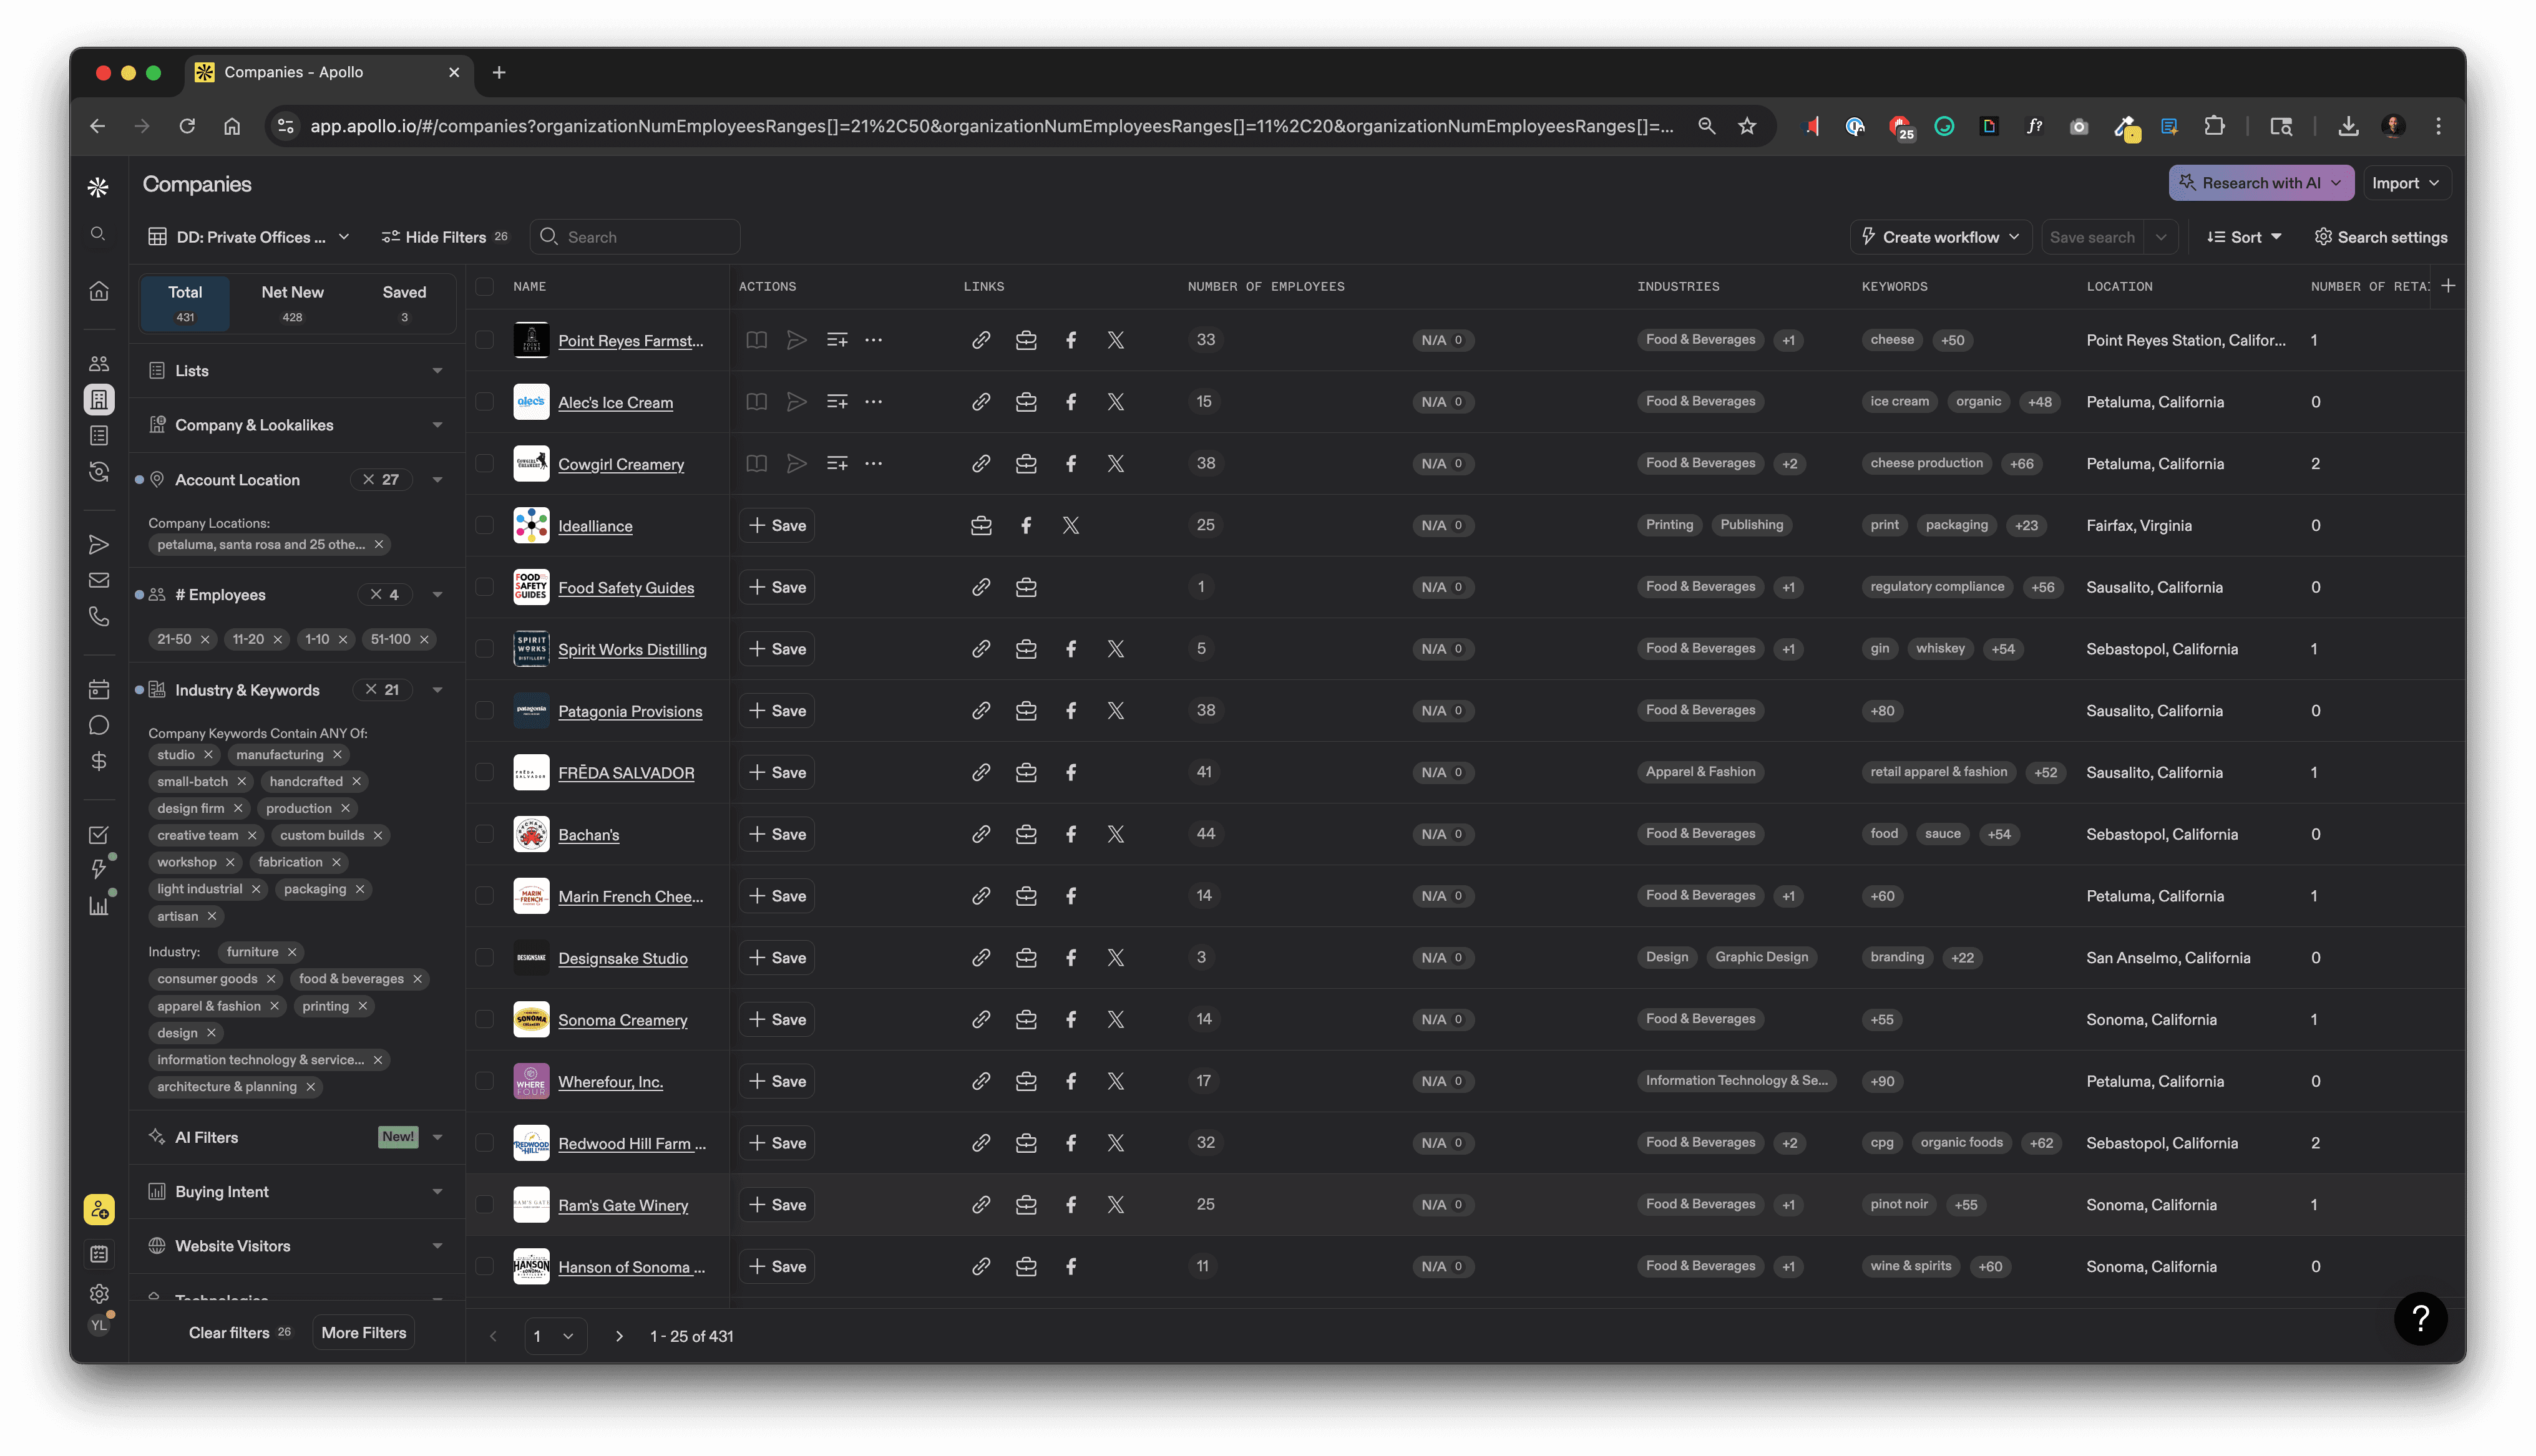Collapse the Account Location filter
This screenshot has width=2536, height=1456.
(438, 480)
